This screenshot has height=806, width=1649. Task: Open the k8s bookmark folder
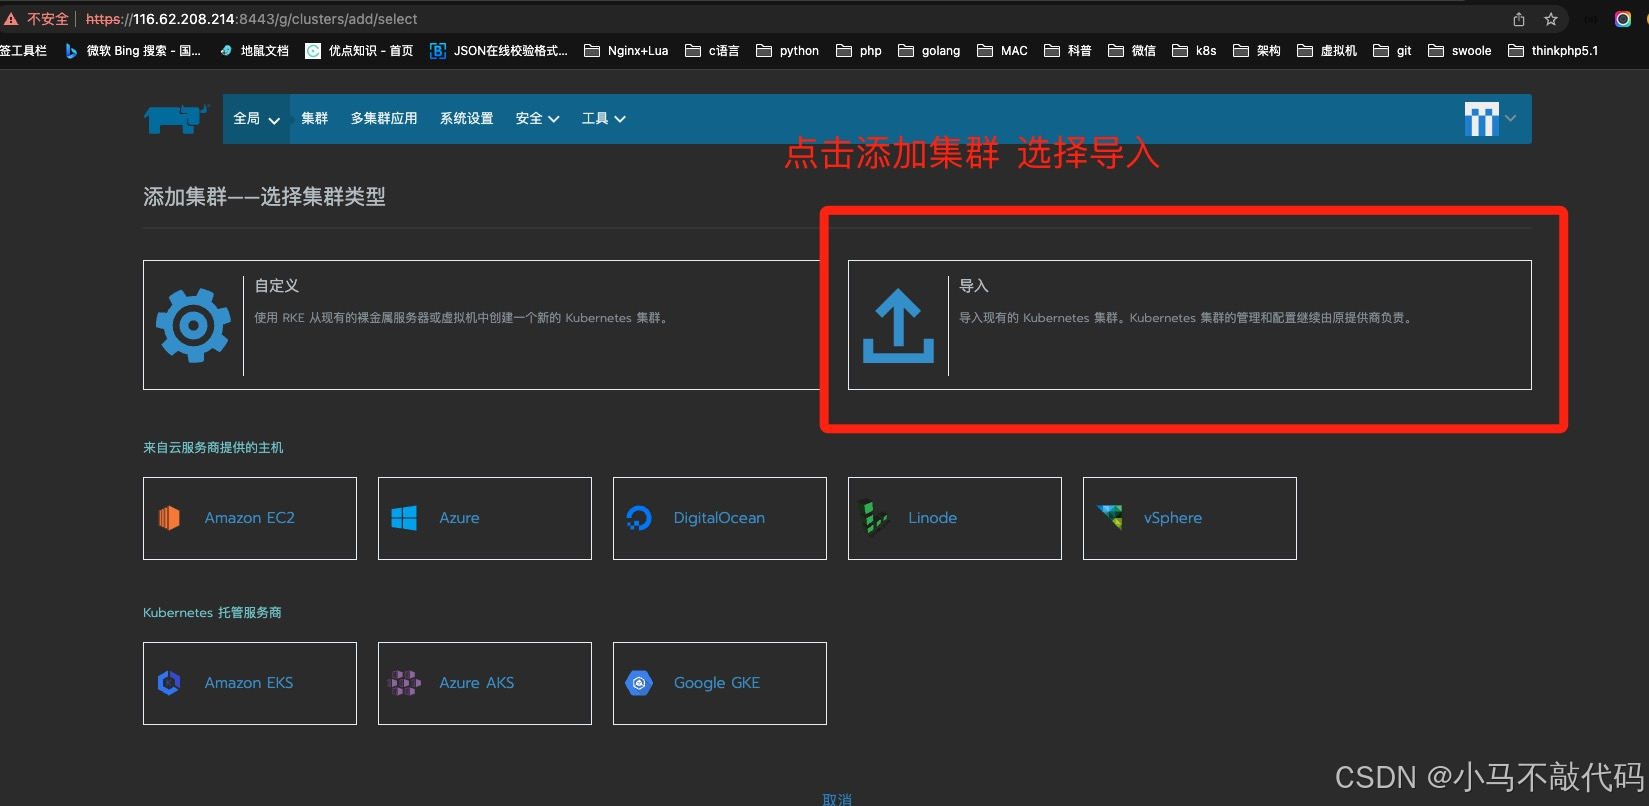point(1194,51)
